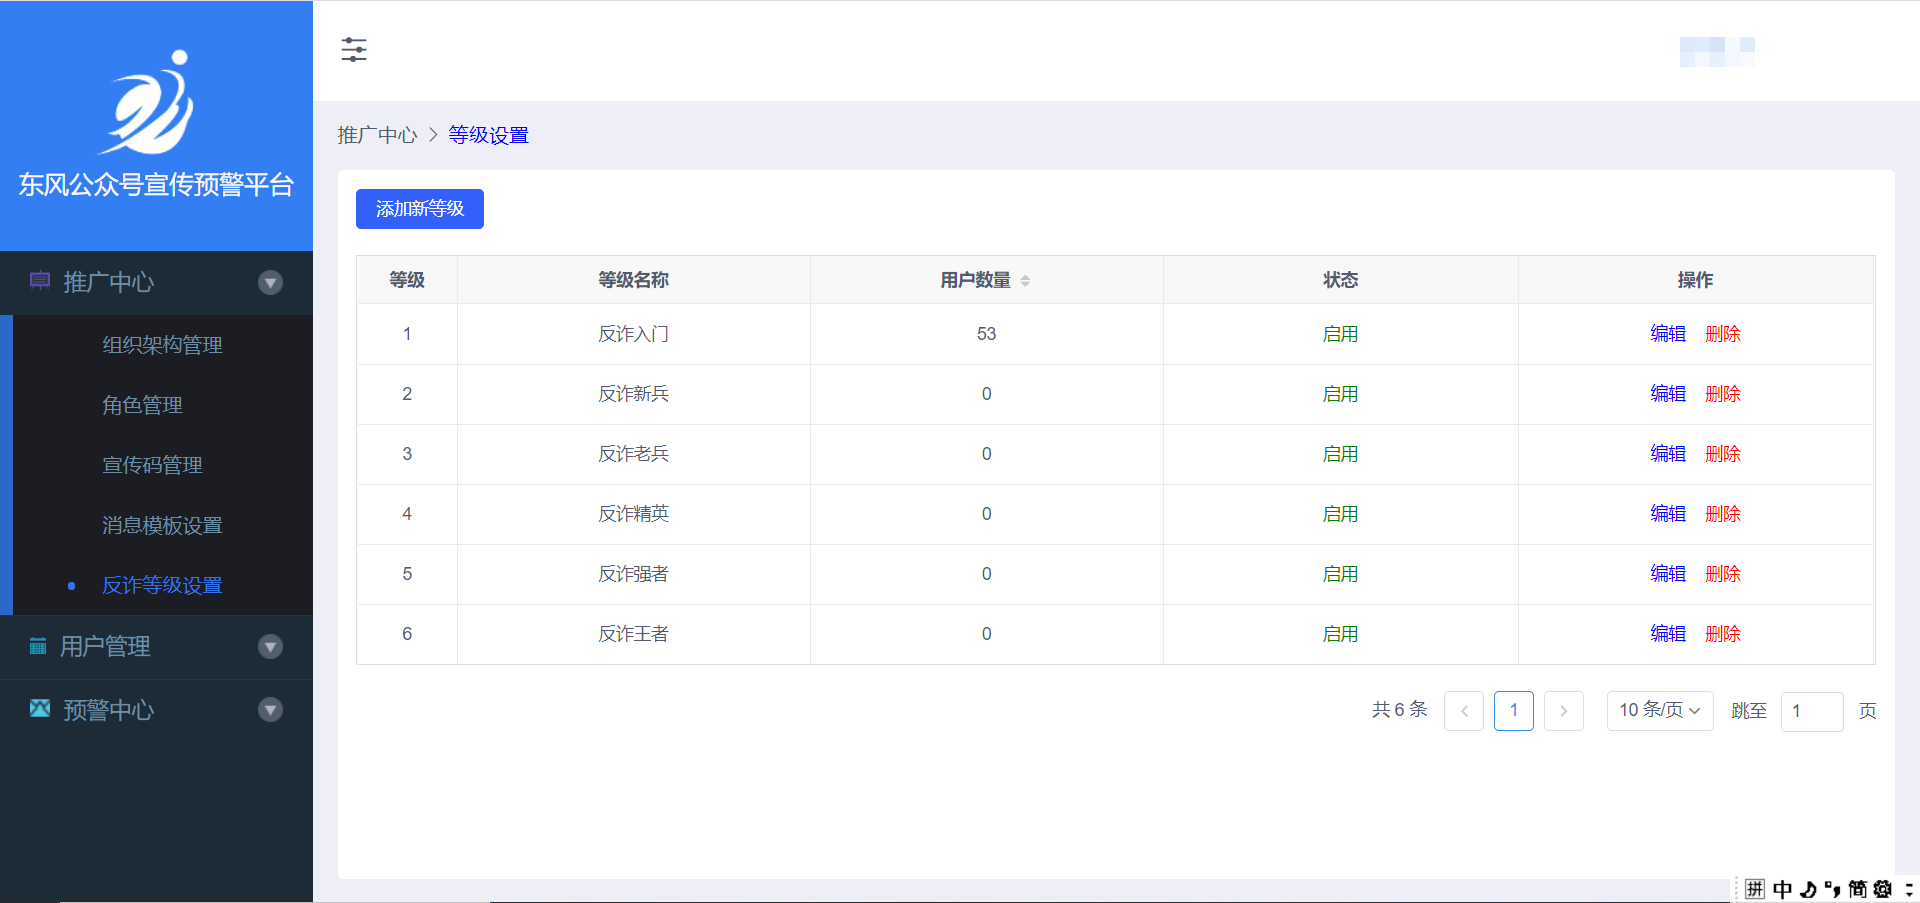Click the 添加新等级 button
The width and height of the screenshot is (1920, 903).
coord(420,209)
